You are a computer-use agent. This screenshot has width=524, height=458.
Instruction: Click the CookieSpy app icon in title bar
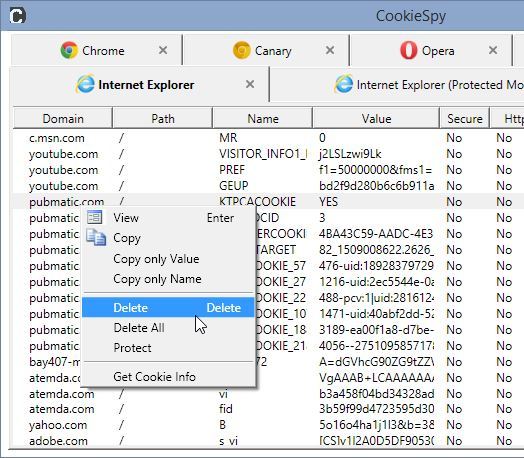click(x=18, y=15)
